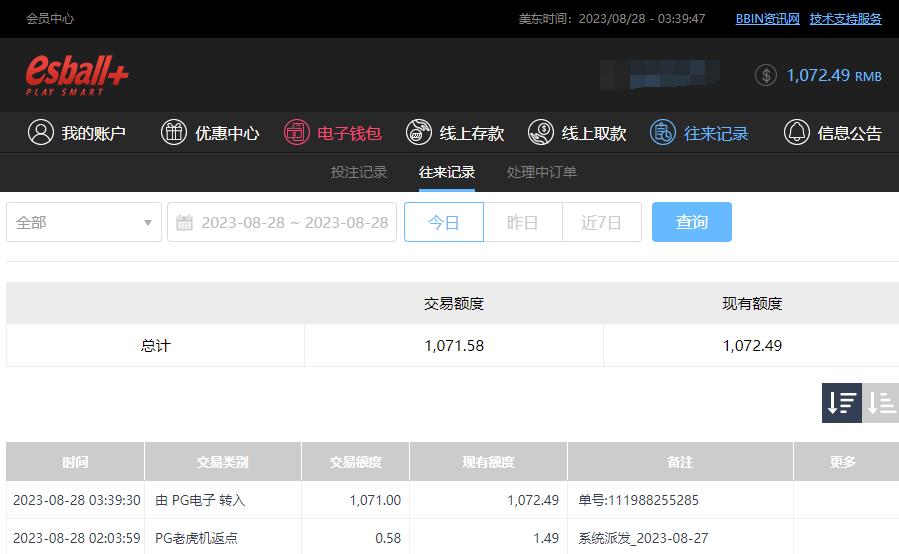The width and height of the screenshot is (899, 554).
Task: Click the 查询 search button
Action: pyautogui.click(x=691, y=222)
